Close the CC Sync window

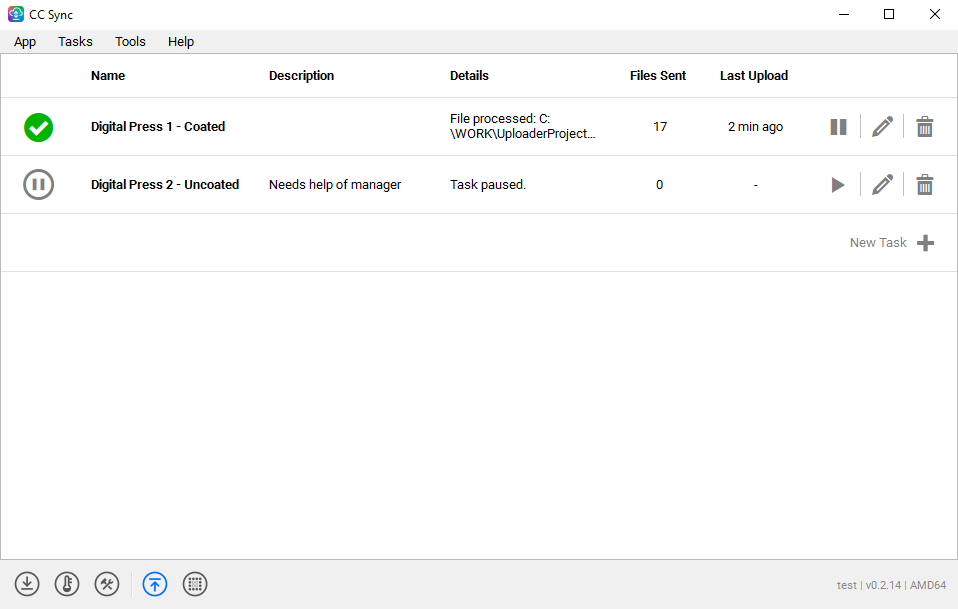pos(935,14)
